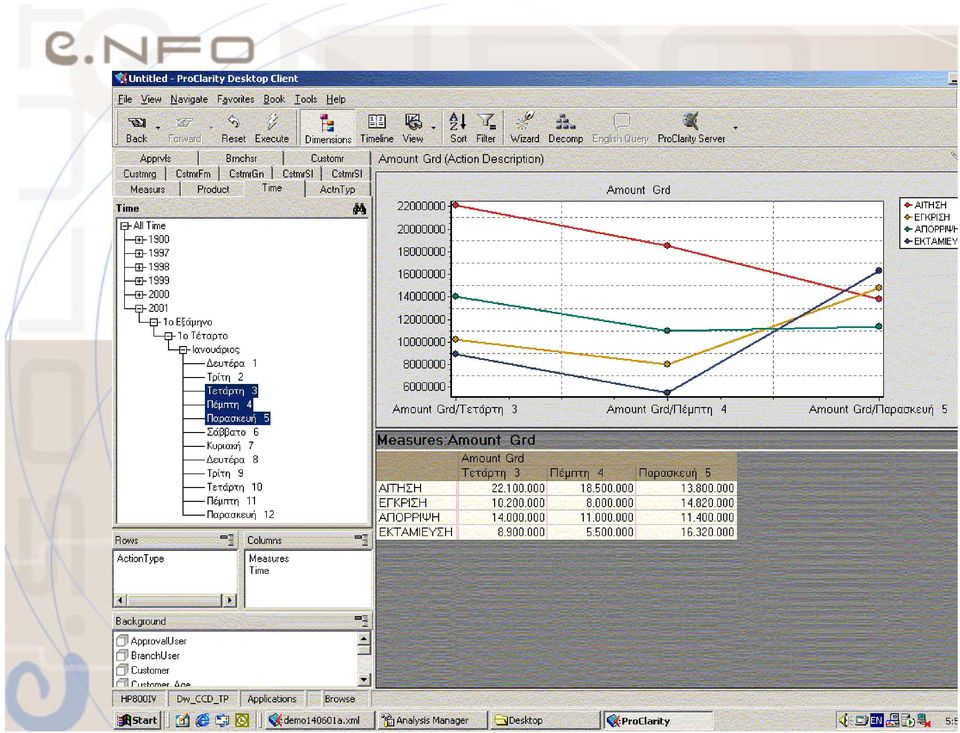Switch to the Measurs dimension tab
The width and height of the screenshot is (960, 733).
tap(148, 189)
